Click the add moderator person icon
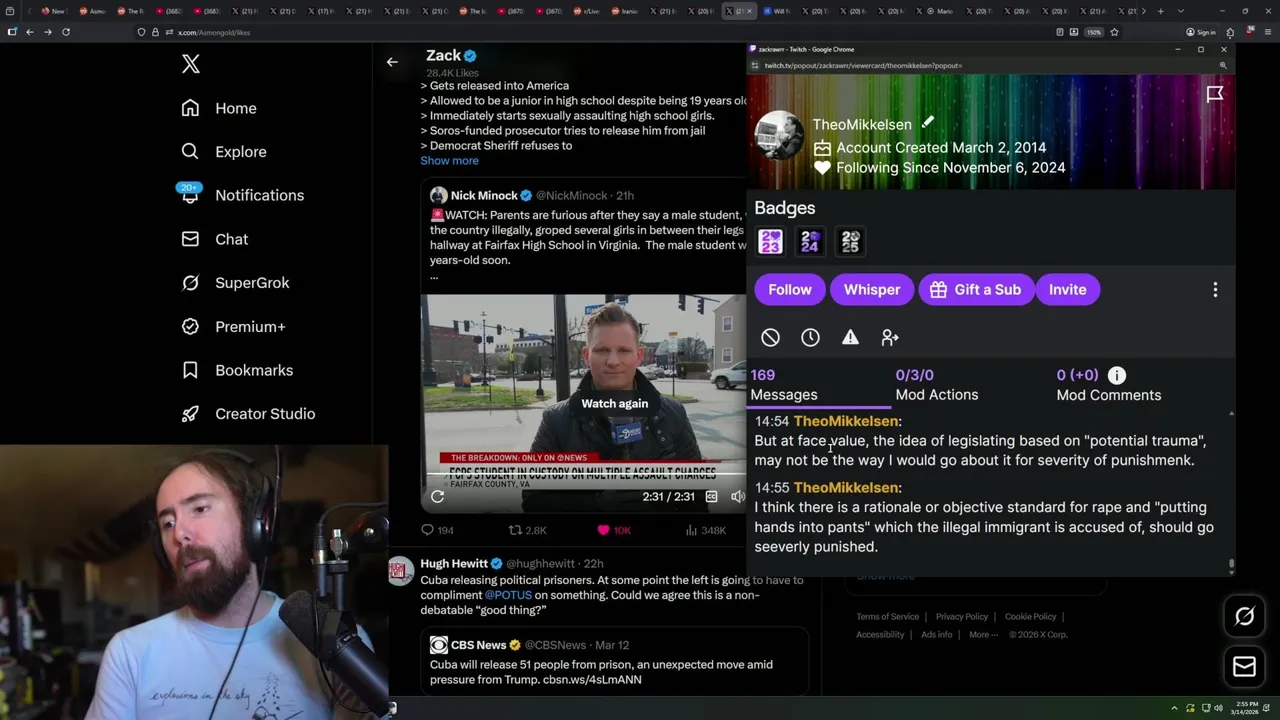The image size is (1280, 720). click(x=890, y=338)
